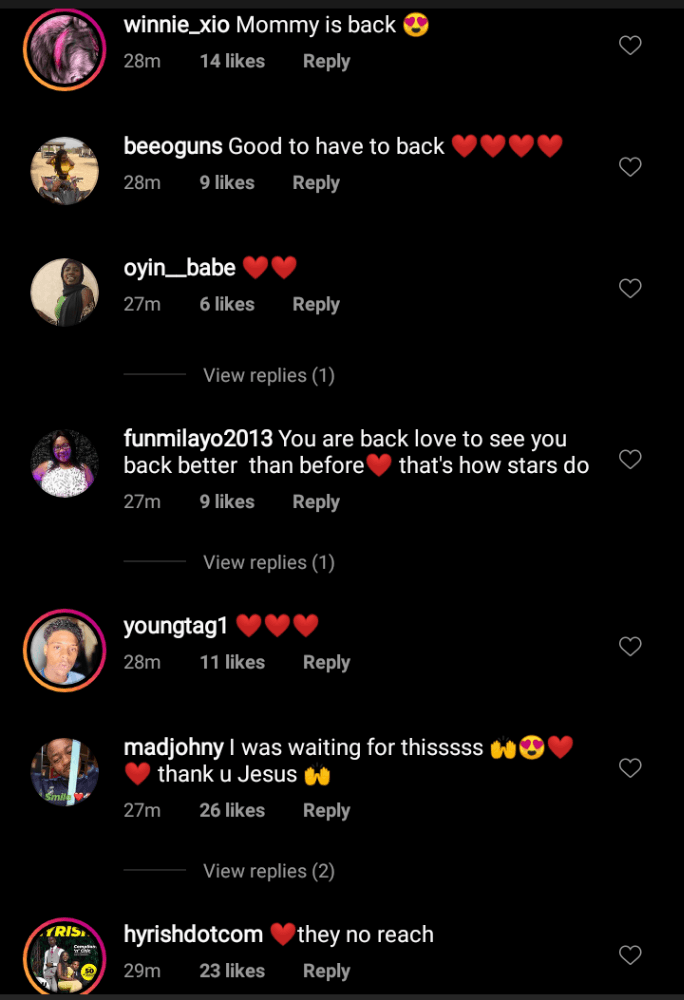Reply to hyrishdotcom's comment
This screenshot has height=1000, width=684.
tap(326, 971)
